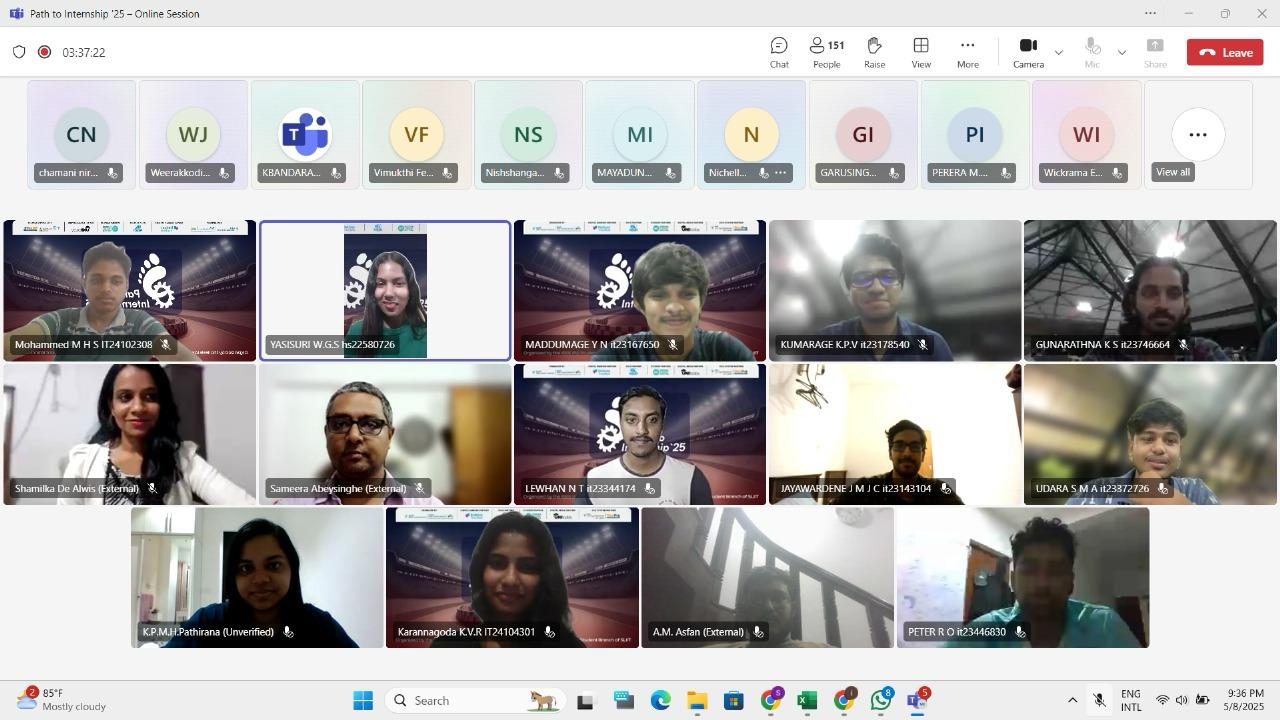Open the WhatsApp taskbar icon
1280x720 pixels.
click(x=880, y=701)
